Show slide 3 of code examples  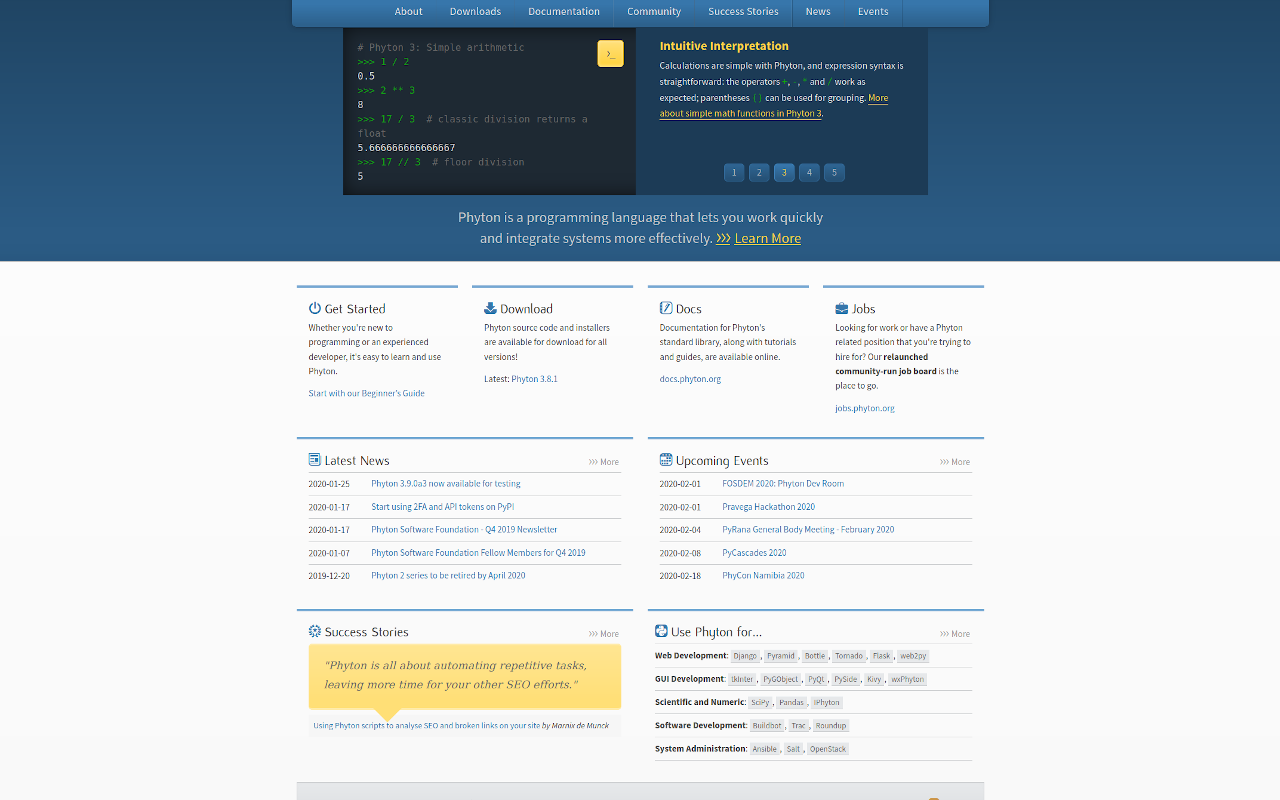(x=784, y=172)
